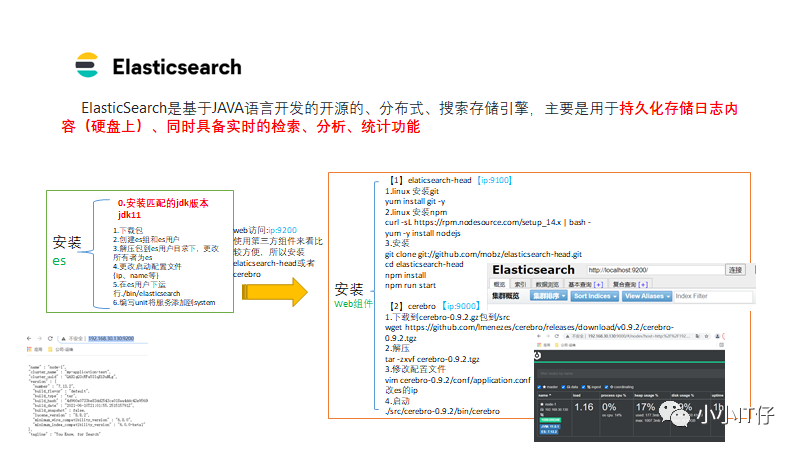
Task: Sort nodes by uptime column
Action: click(x=717, y=395)
